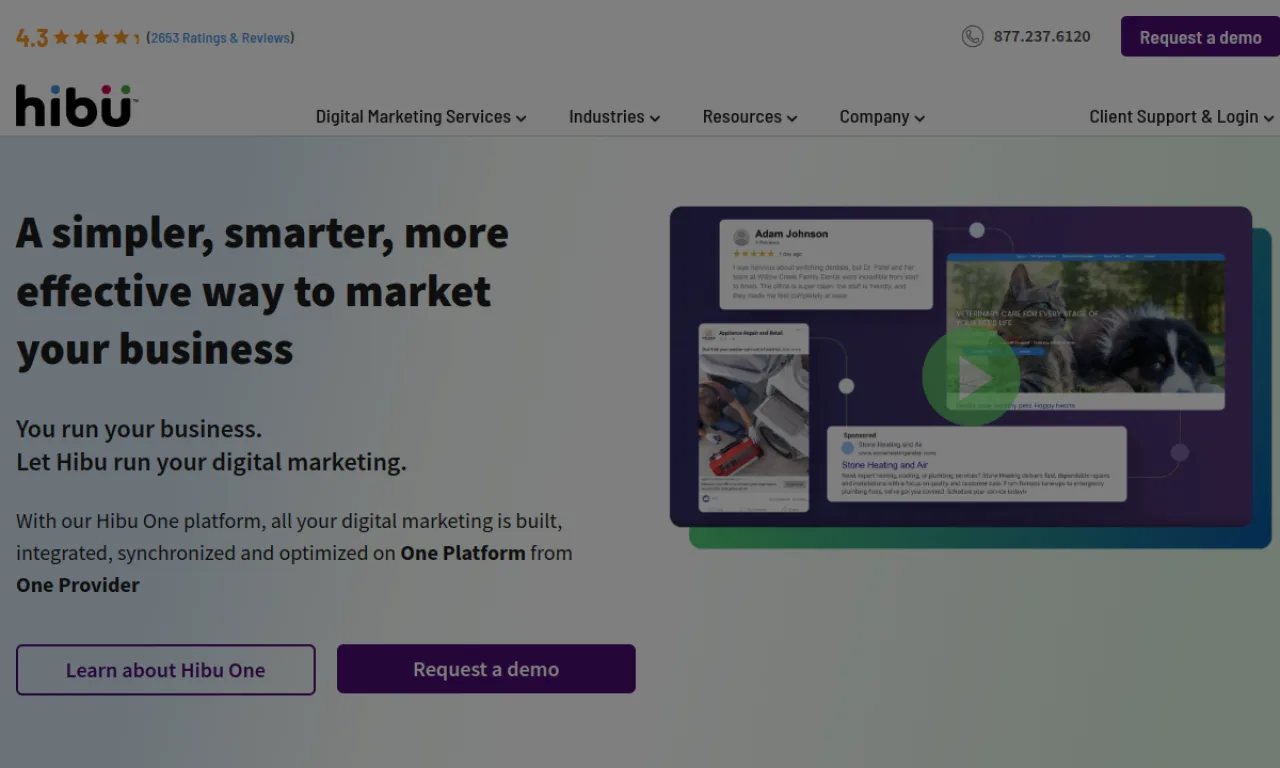This screenshot has height=768, width=1280.
Task: Open the Client Support & Login menu
Action: pyautogui.click(x=1182, y=117)
